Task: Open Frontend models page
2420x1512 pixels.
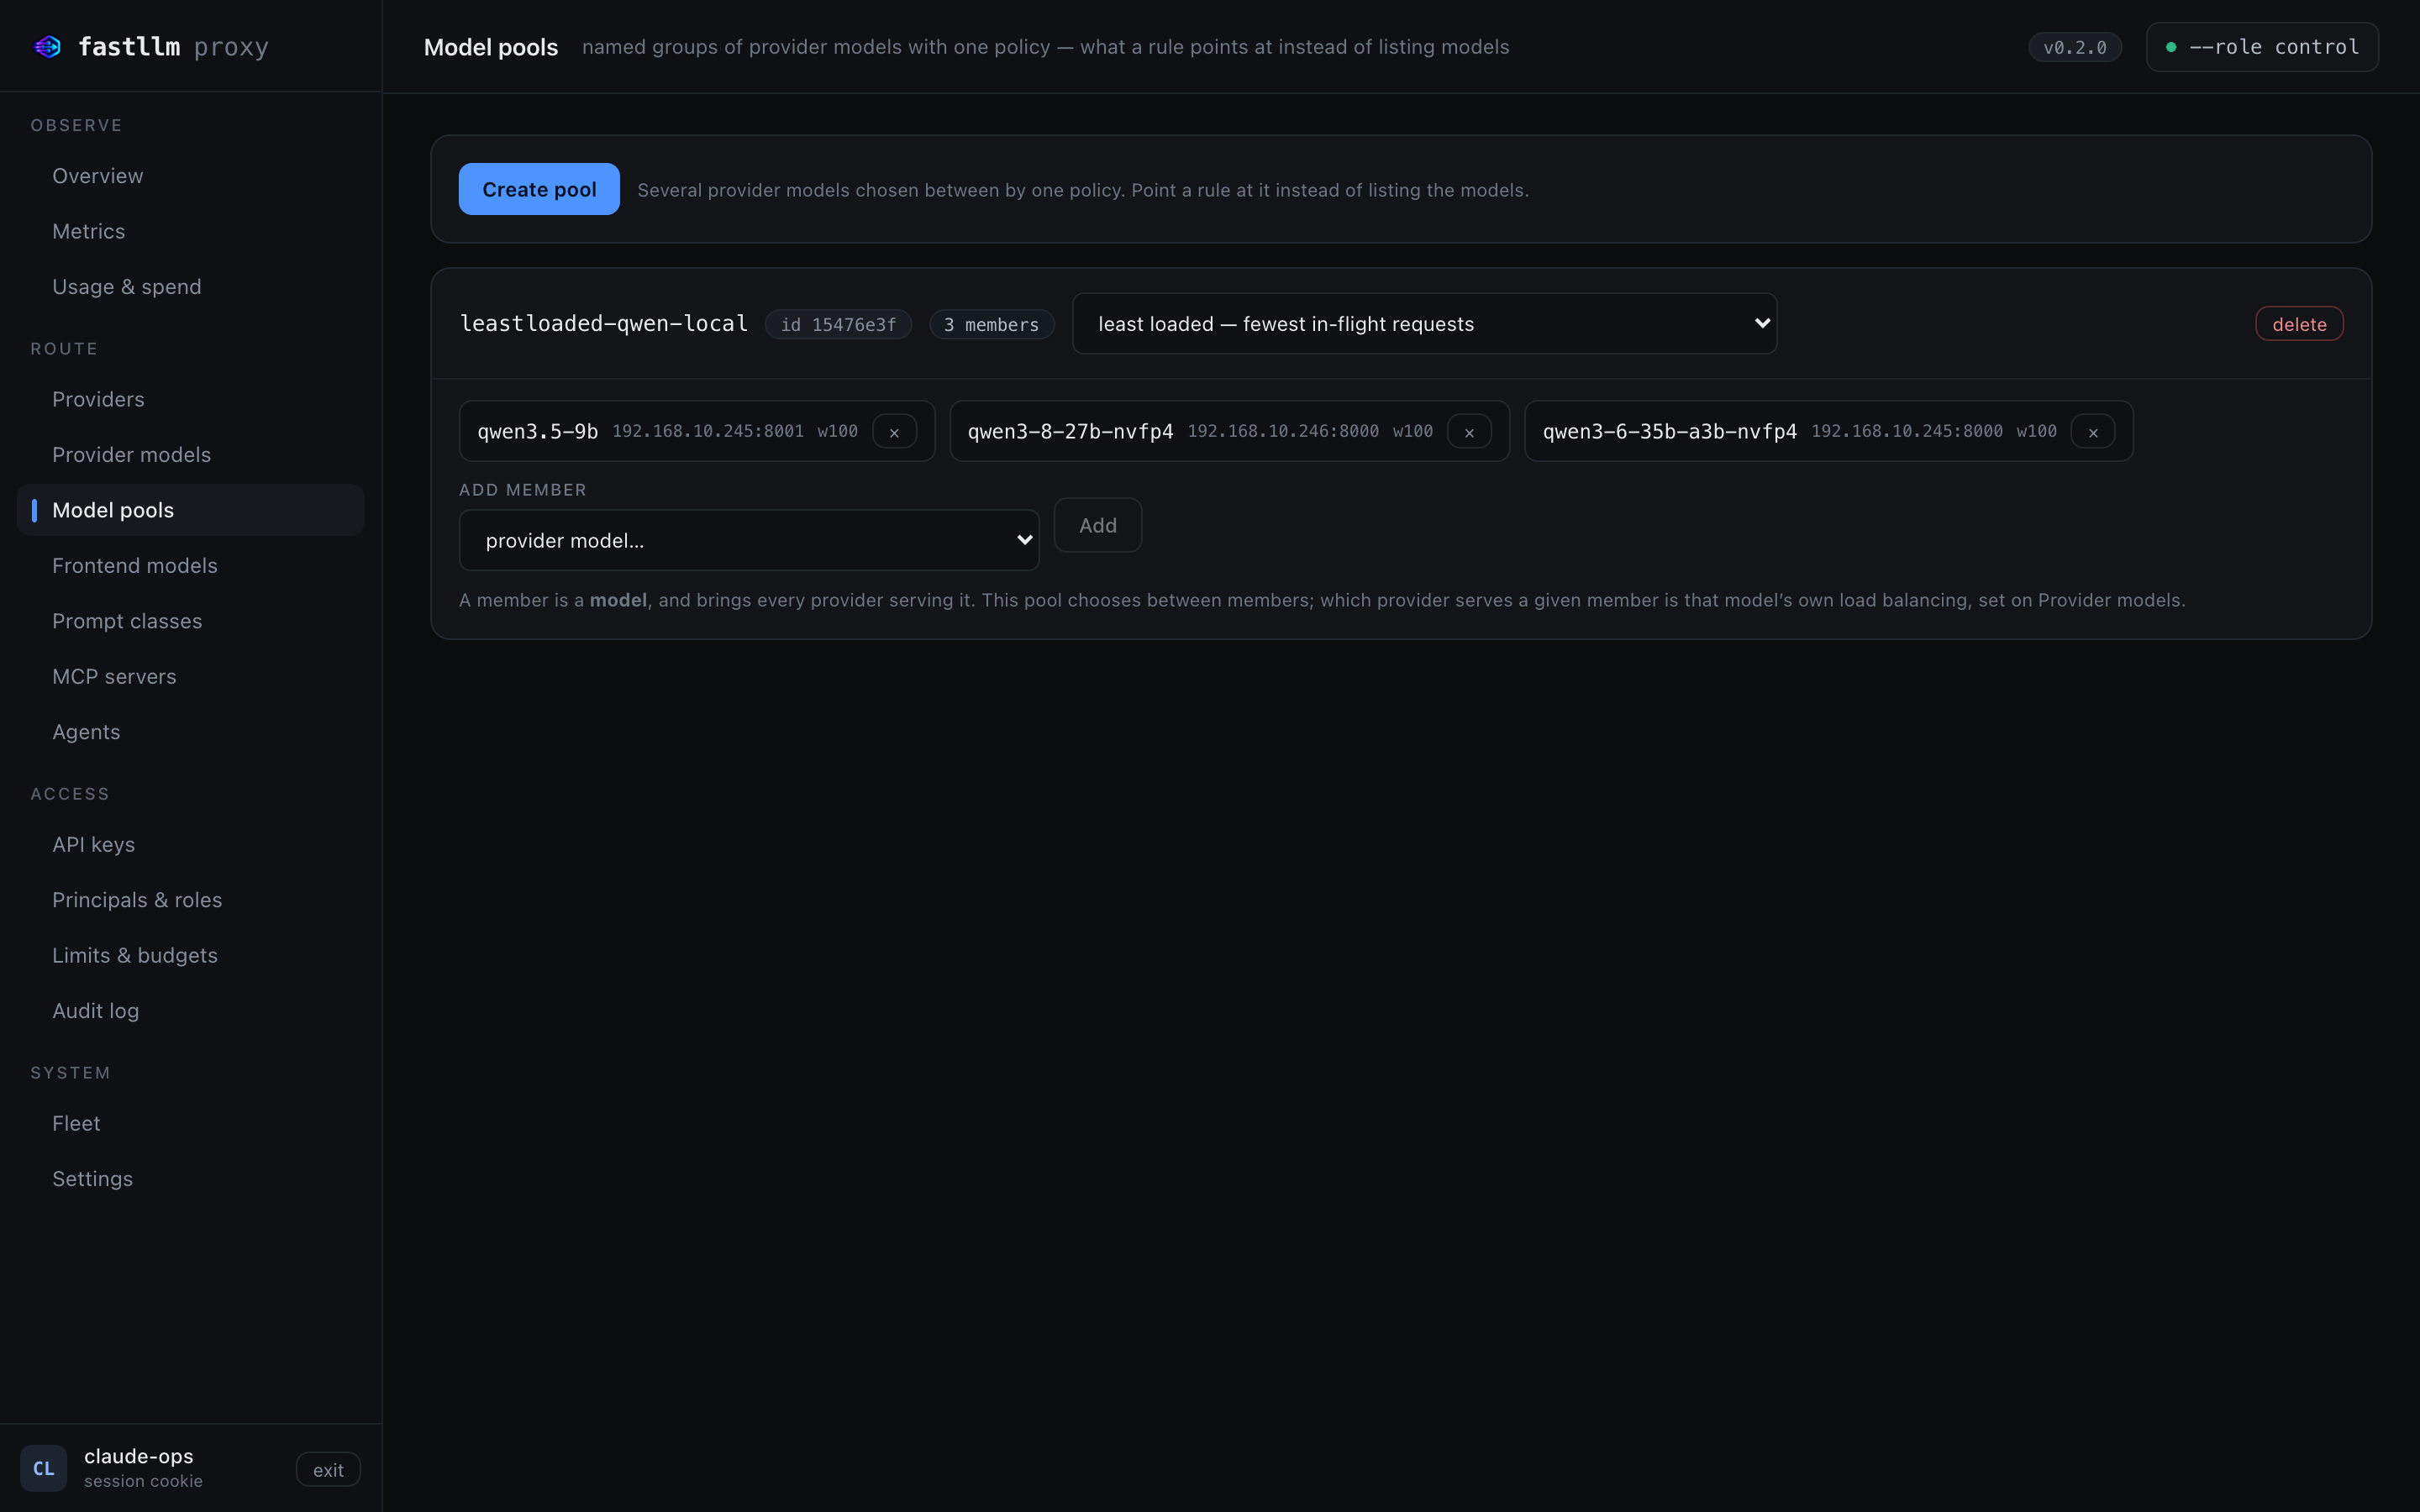Action: click(190, 566)
